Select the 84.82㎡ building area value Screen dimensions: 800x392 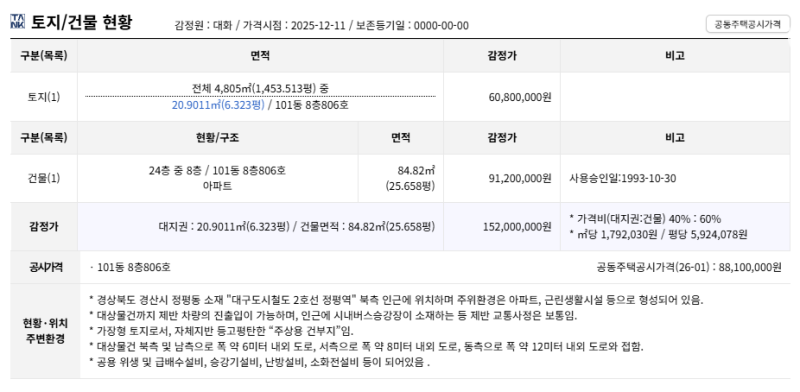416,170
